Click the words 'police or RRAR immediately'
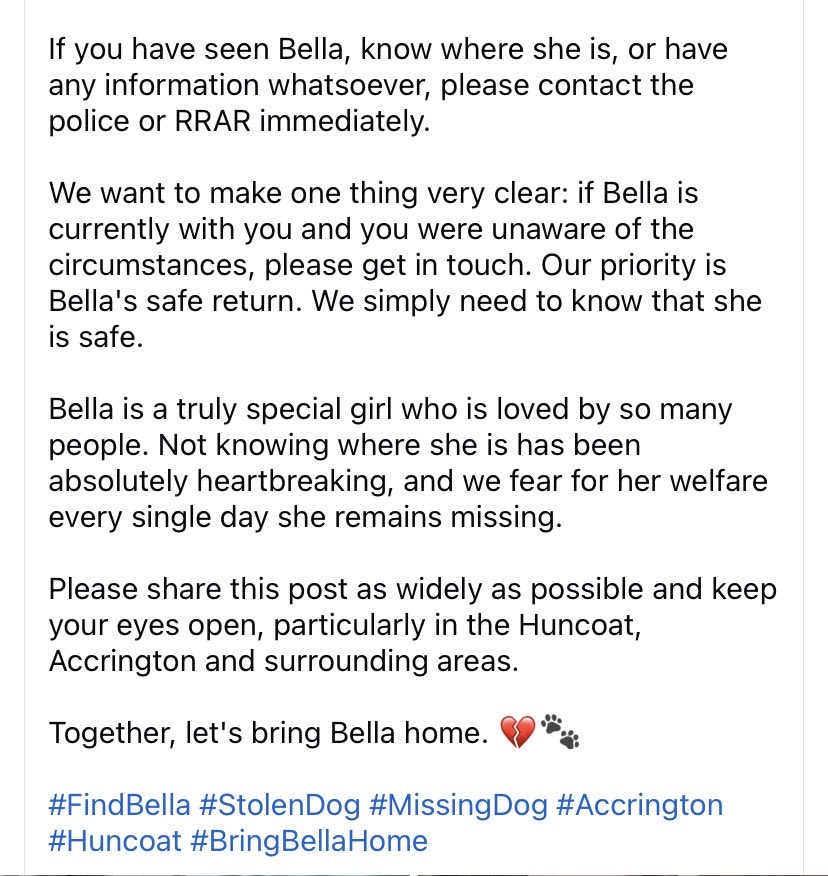The height and width of the screenshot is (876, 828). pyautogui.click(x=239, y=121)
